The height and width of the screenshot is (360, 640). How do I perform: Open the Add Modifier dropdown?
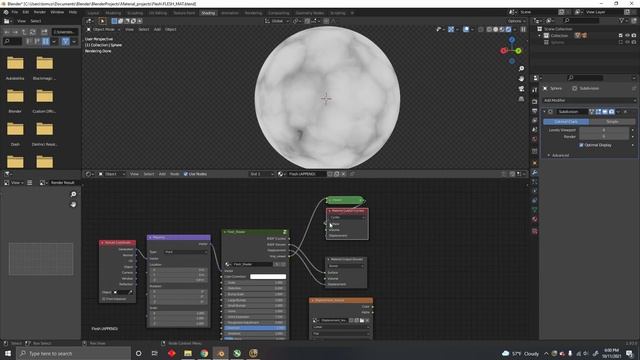(x=589, y=100)
